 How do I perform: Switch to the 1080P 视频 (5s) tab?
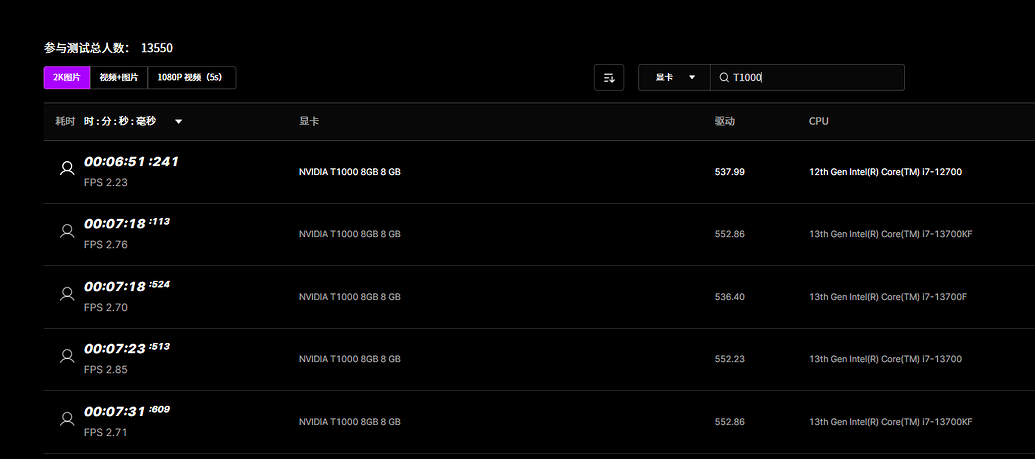coord(191,78)
